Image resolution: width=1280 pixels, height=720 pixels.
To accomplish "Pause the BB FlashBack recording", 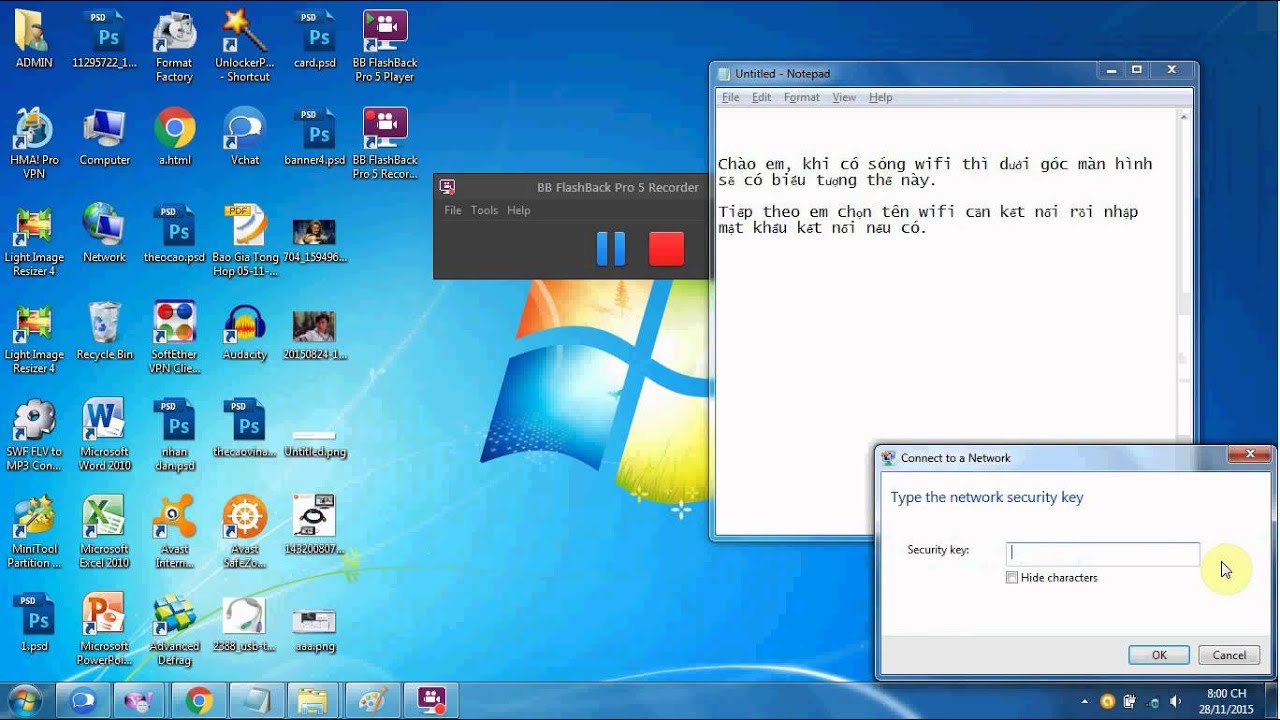I will 611,249.
